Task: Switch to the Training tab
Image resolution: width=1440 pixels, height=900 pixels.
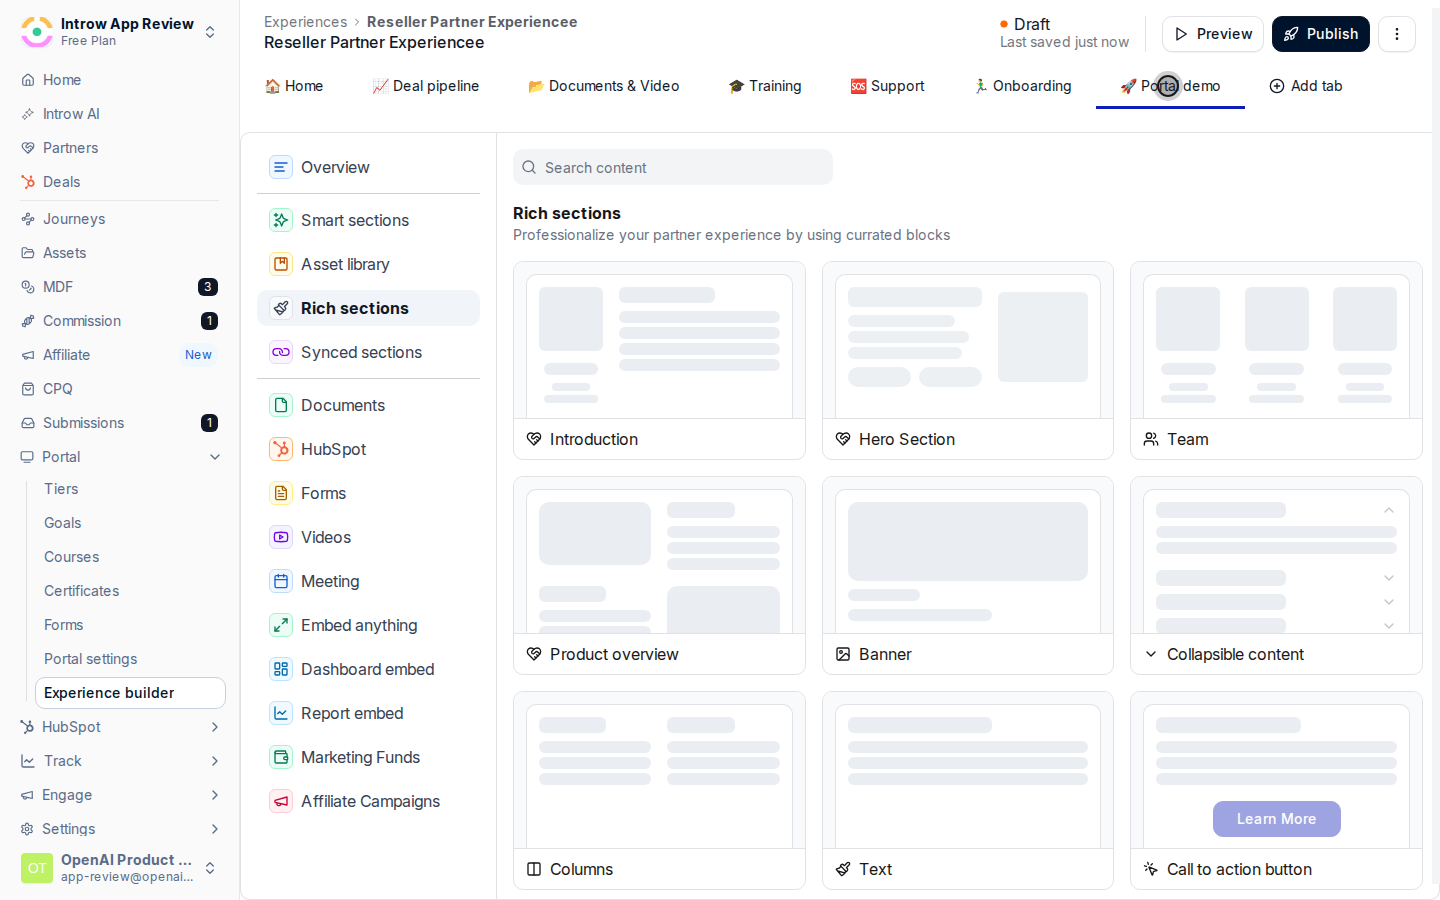Action: tap(765, 86)
